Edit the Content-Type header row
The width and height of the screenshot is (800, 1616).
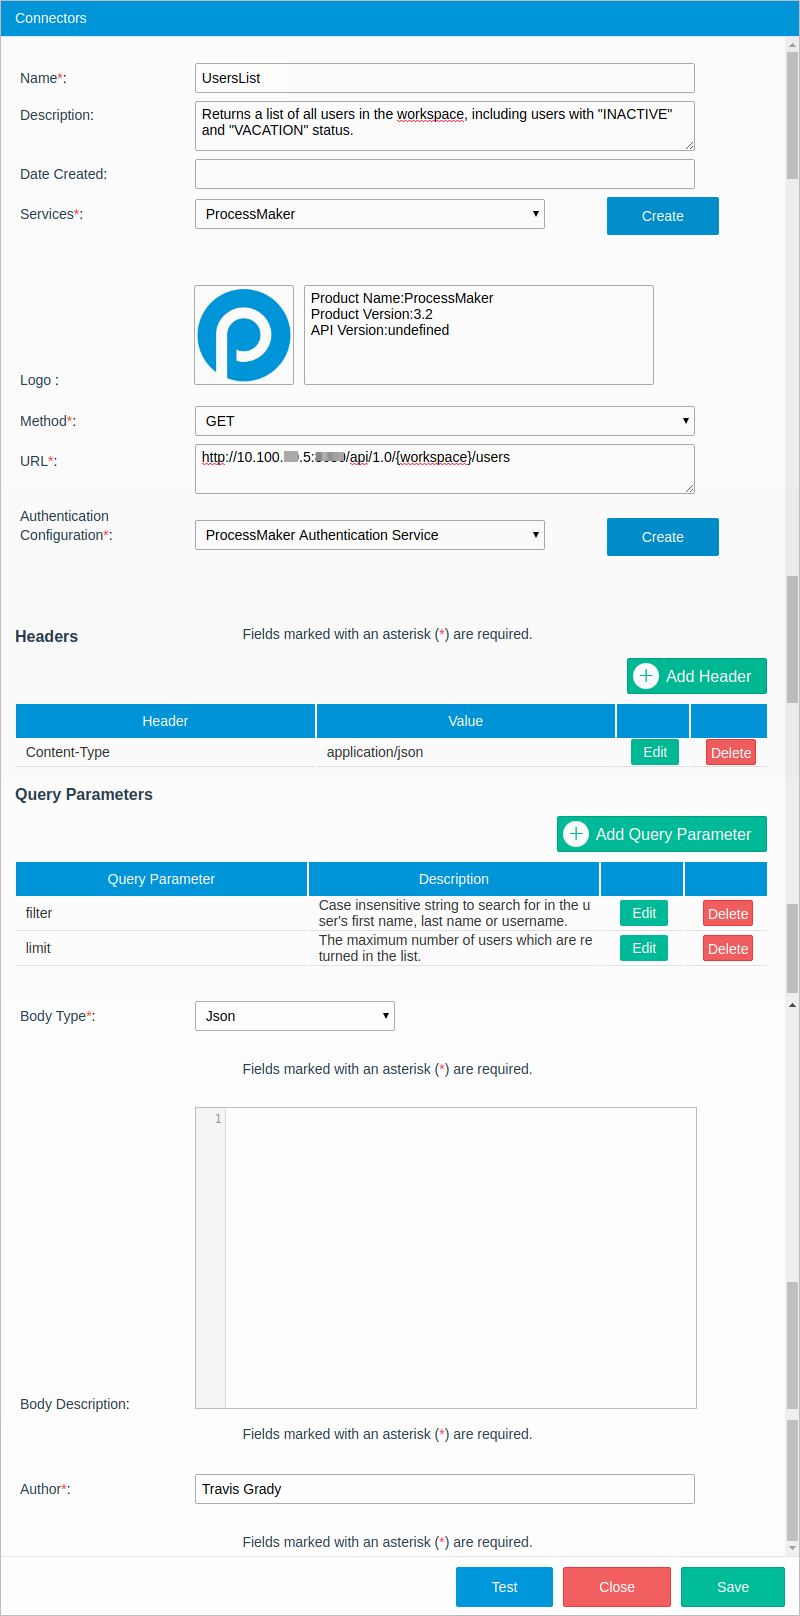click(655, 752)
